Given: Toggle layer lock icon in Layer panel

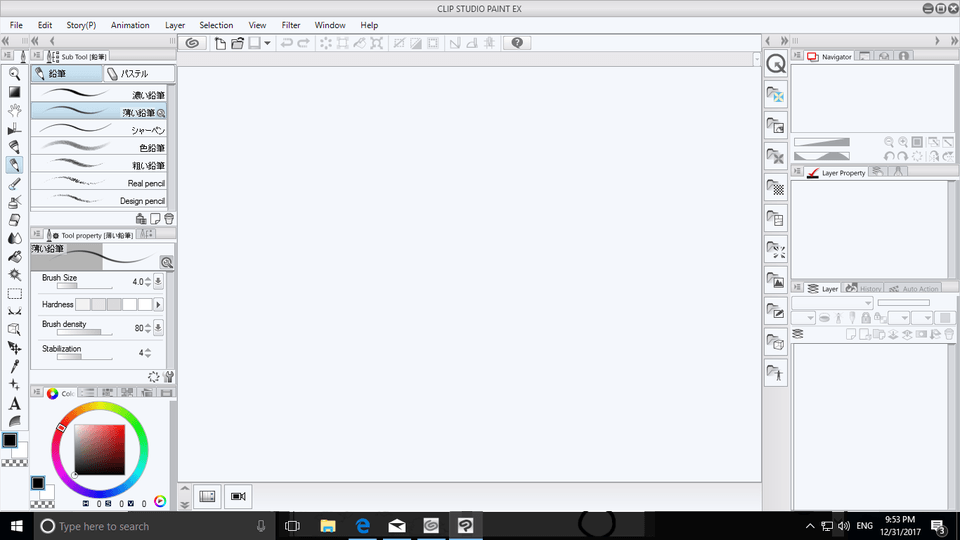Looking at the screenshot, I should pos(866,318).
